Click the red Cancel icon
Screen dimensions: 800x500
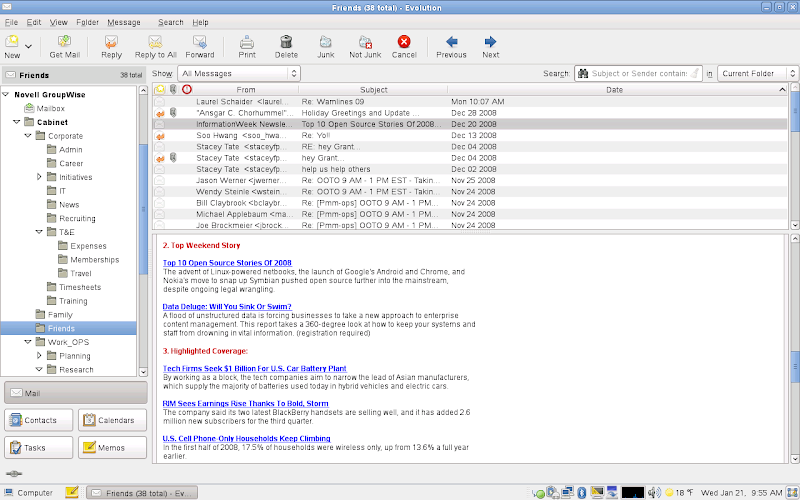click(x=404, y=41)
